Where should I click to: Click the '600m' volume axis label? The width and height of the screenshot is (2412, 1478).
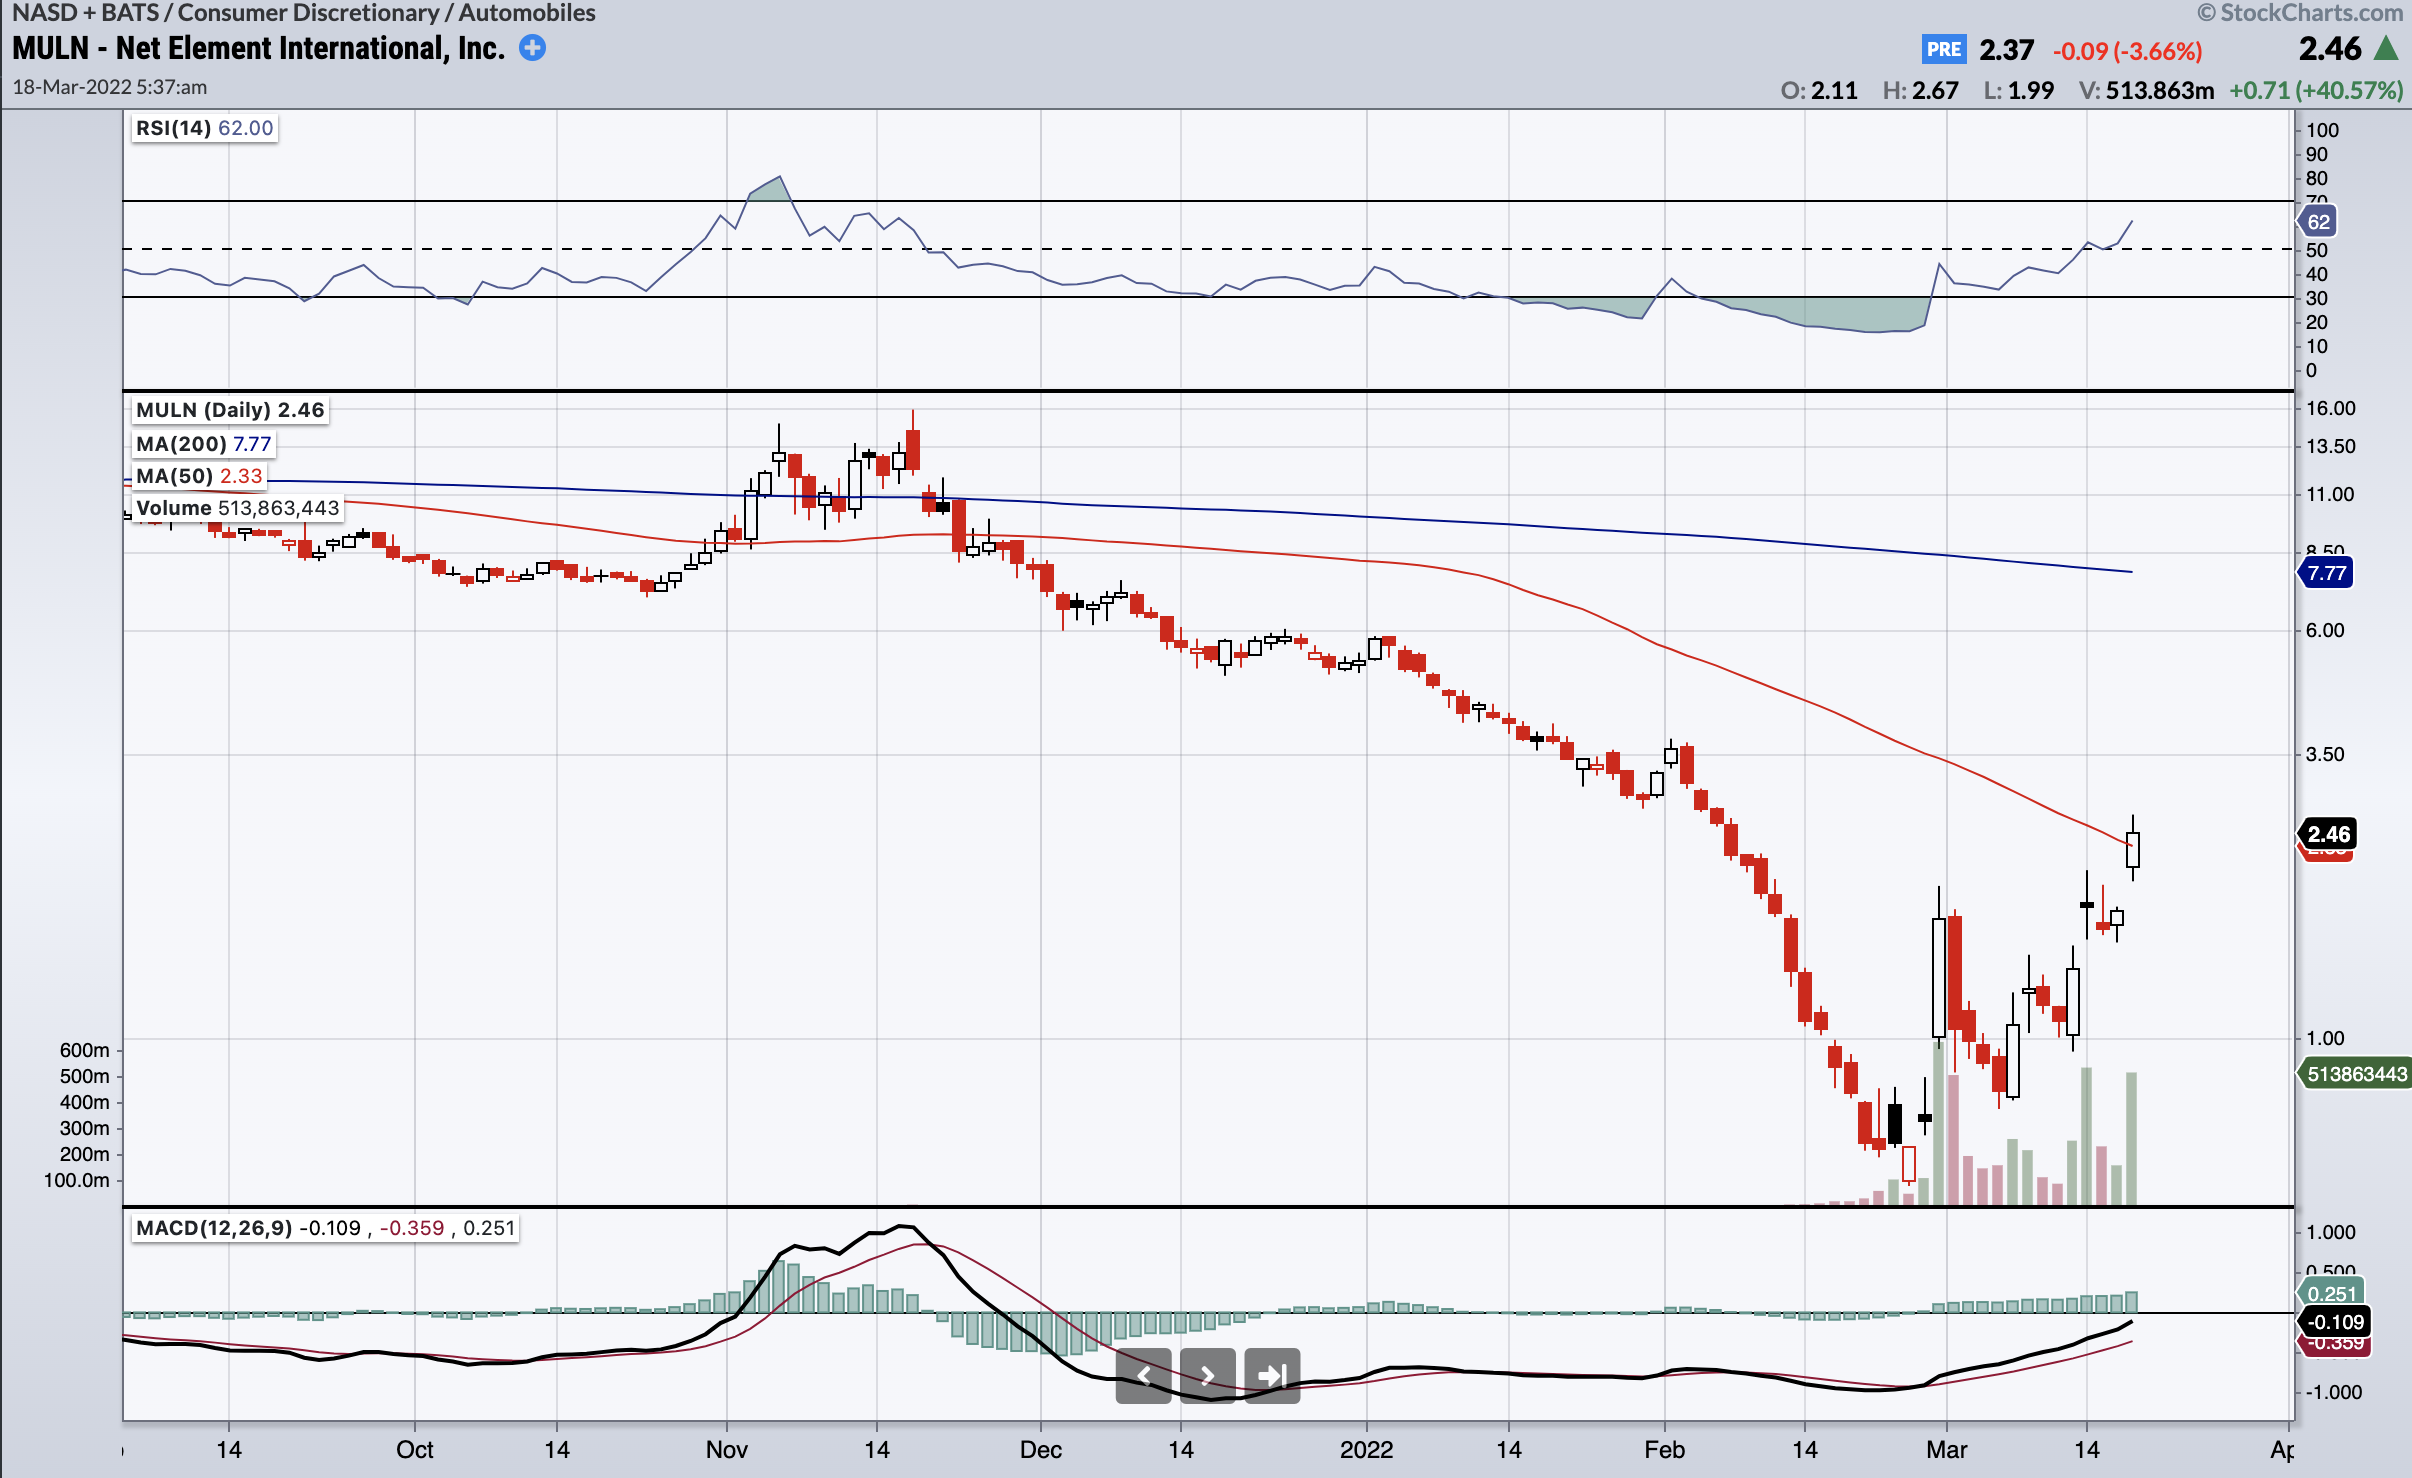[x=85, y=1050]
